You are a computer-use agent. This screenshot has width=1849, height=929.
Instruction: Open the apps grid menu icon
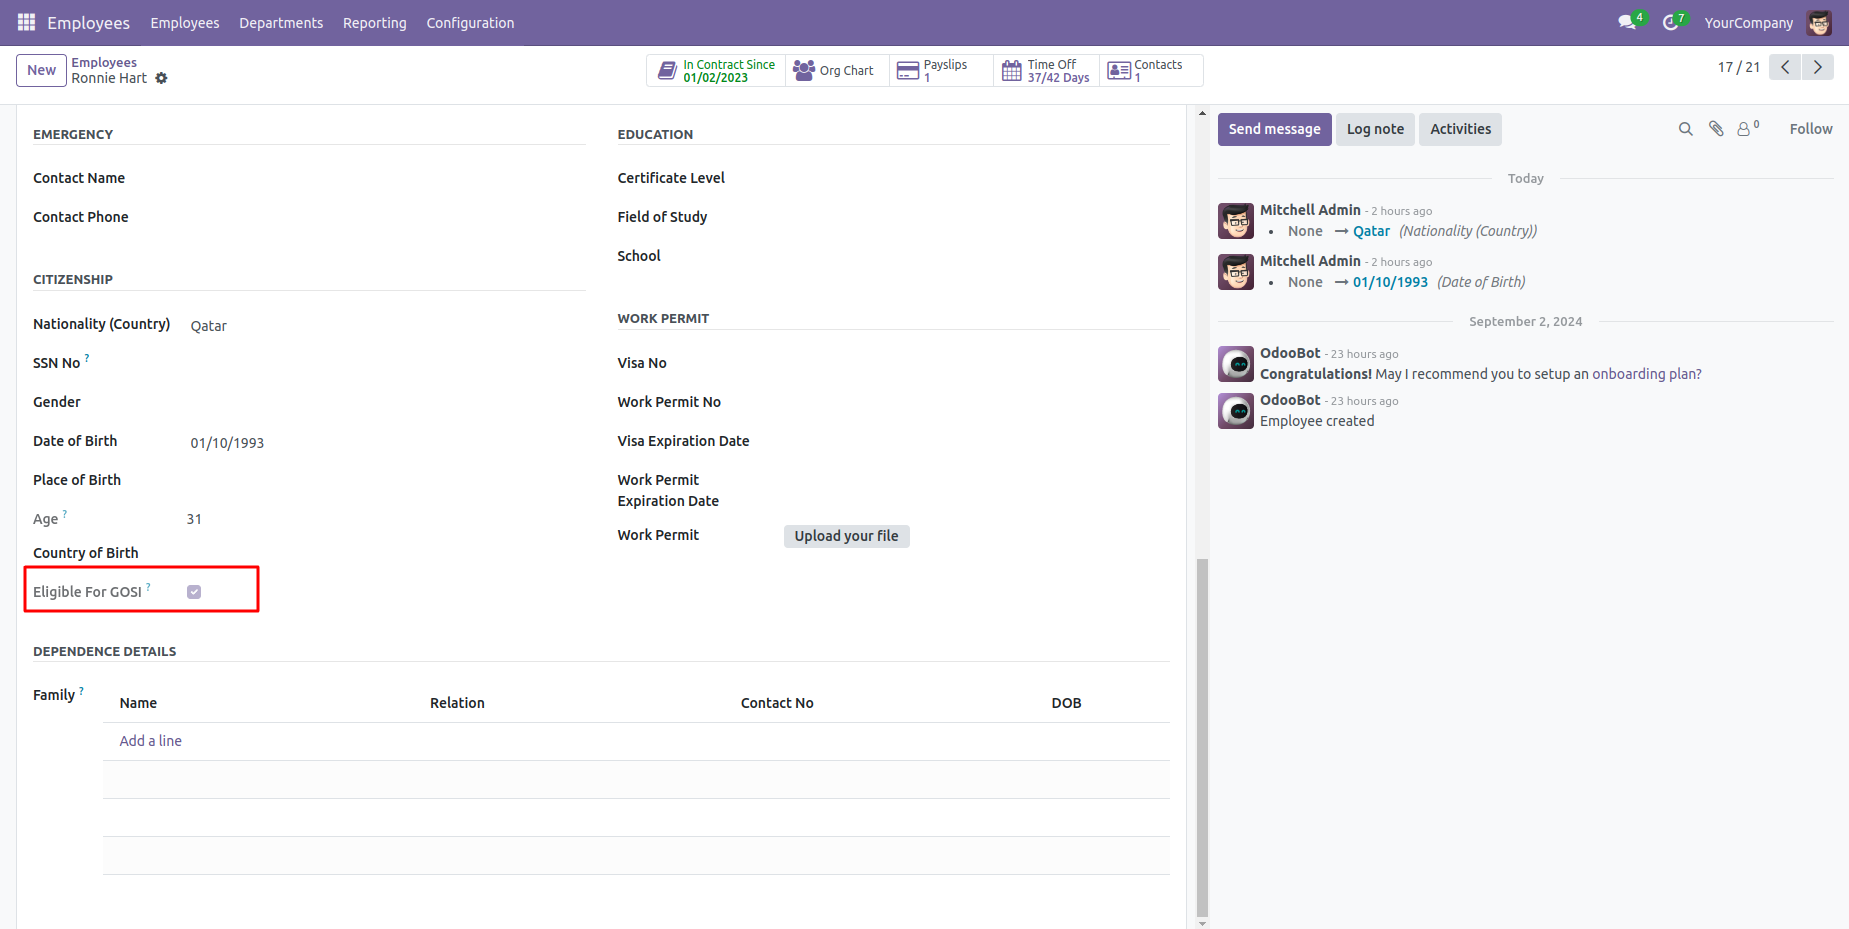[26, 22]
